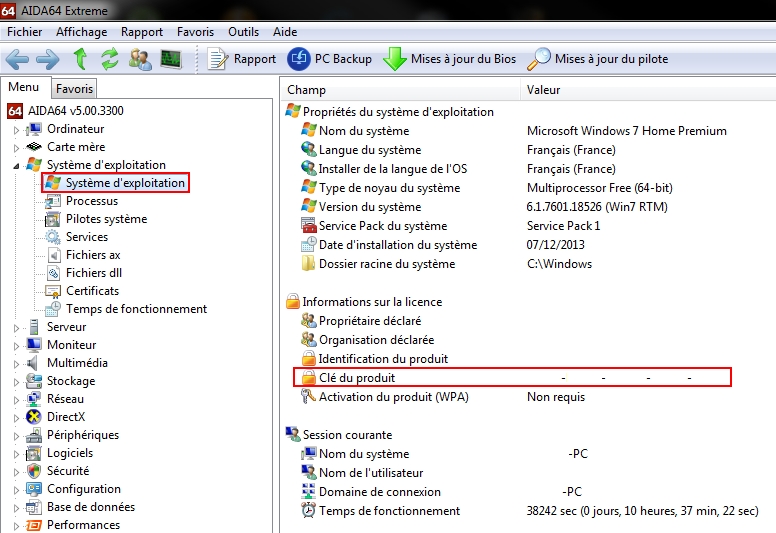Click the green Refresh arrows icon
776x533 pixels.
(x=109, y=59)
